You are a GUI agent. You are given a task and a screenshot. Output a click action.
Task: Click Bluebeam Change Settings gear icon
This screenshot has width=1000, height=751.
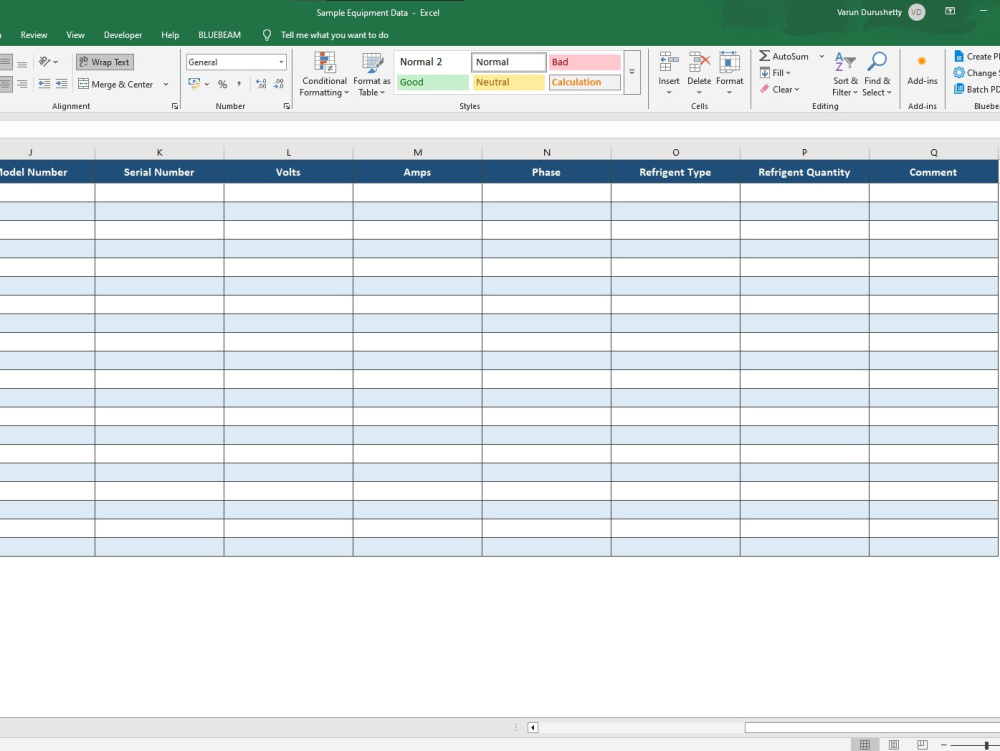[x=959, y=73]
